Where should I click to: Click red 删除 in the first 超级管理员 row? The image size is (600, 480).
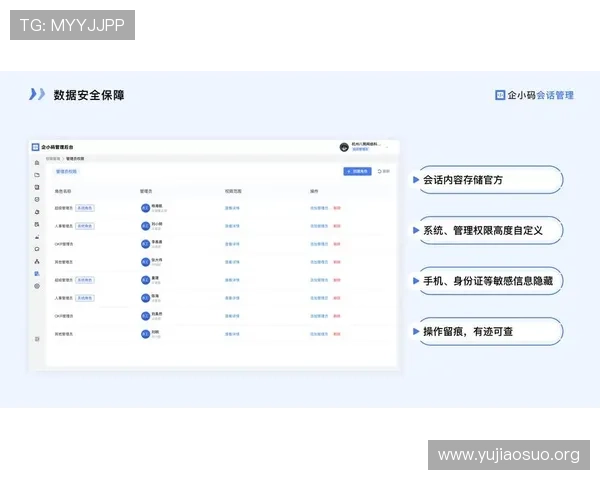[337, 208]
